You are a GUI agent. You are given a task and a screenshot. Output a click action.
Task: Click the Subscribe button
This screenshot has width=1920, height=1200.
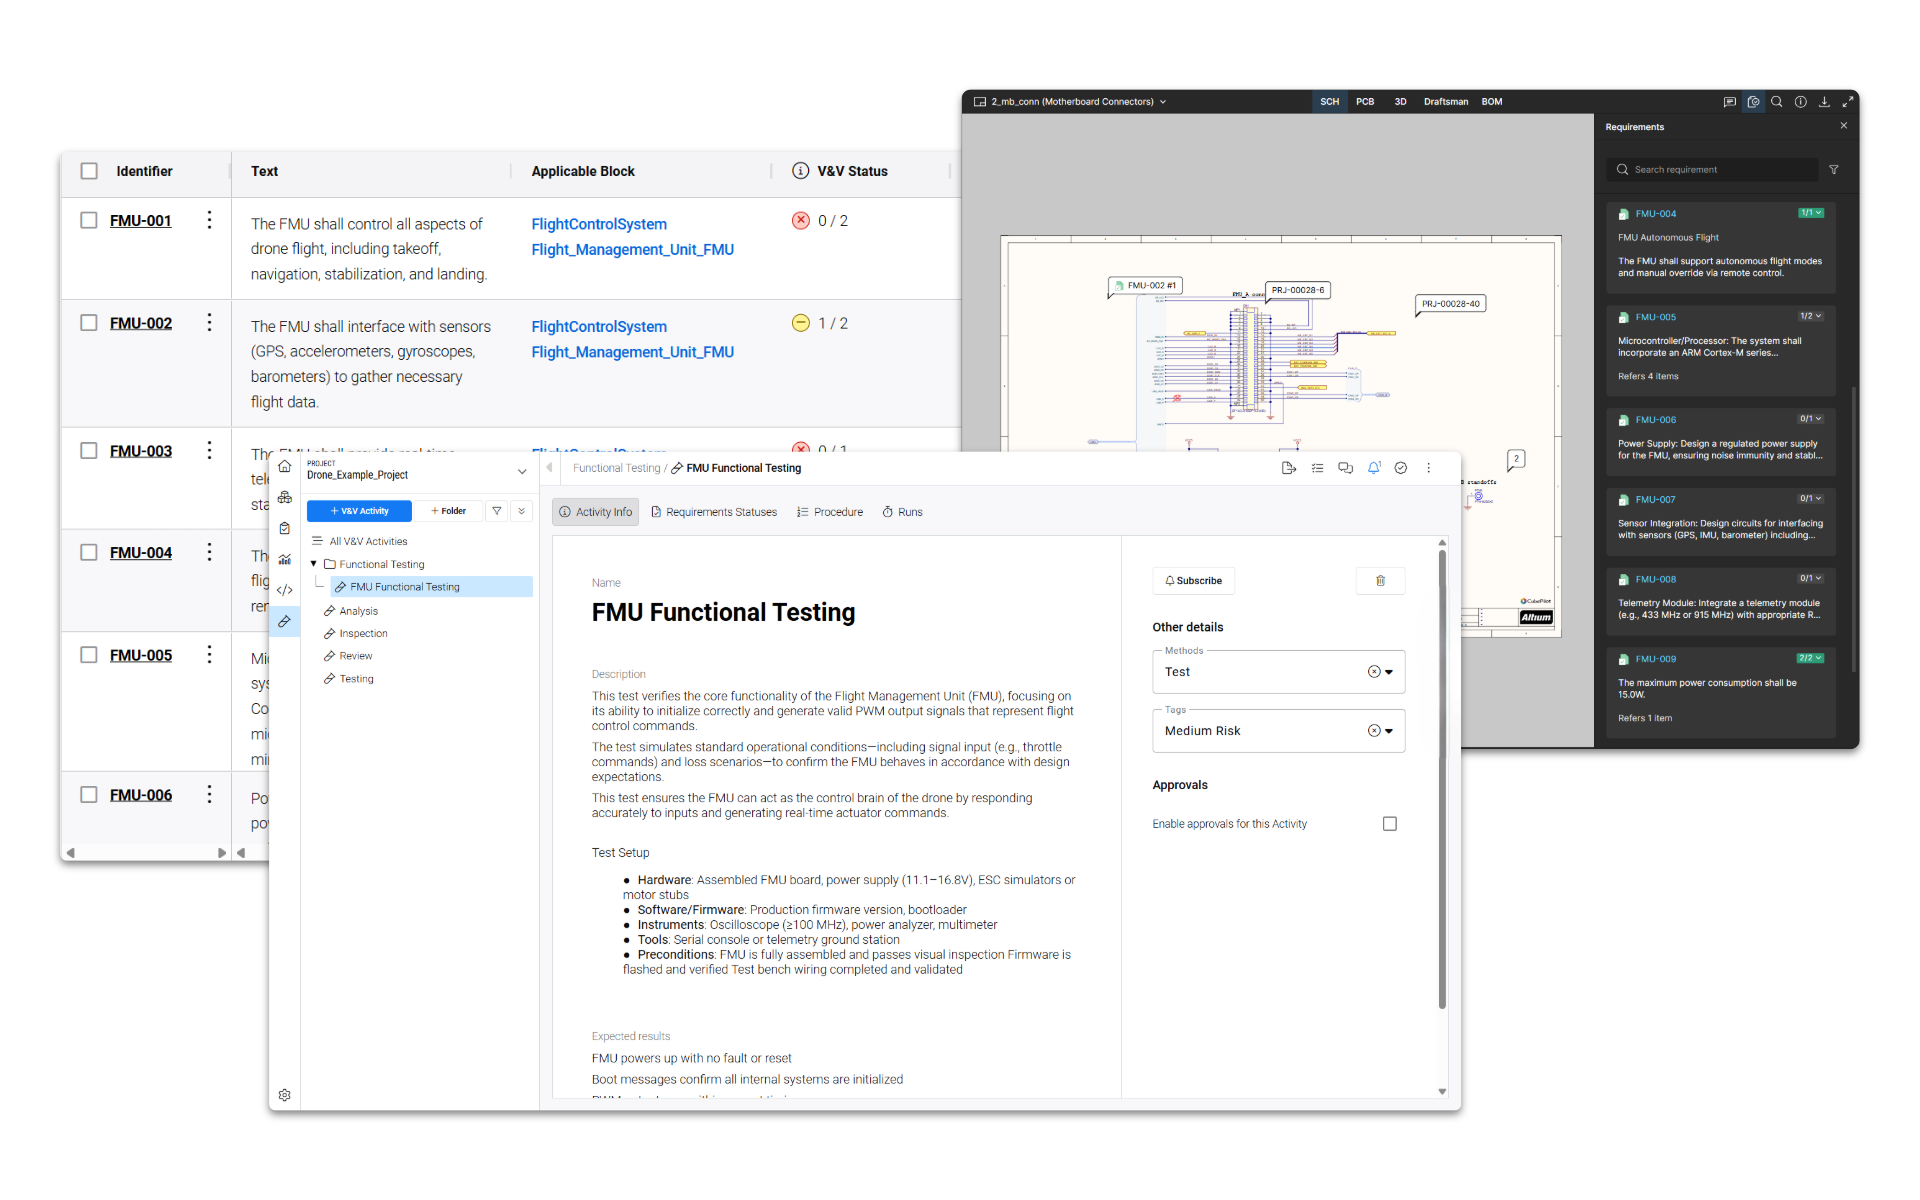tap(1193, 580)
